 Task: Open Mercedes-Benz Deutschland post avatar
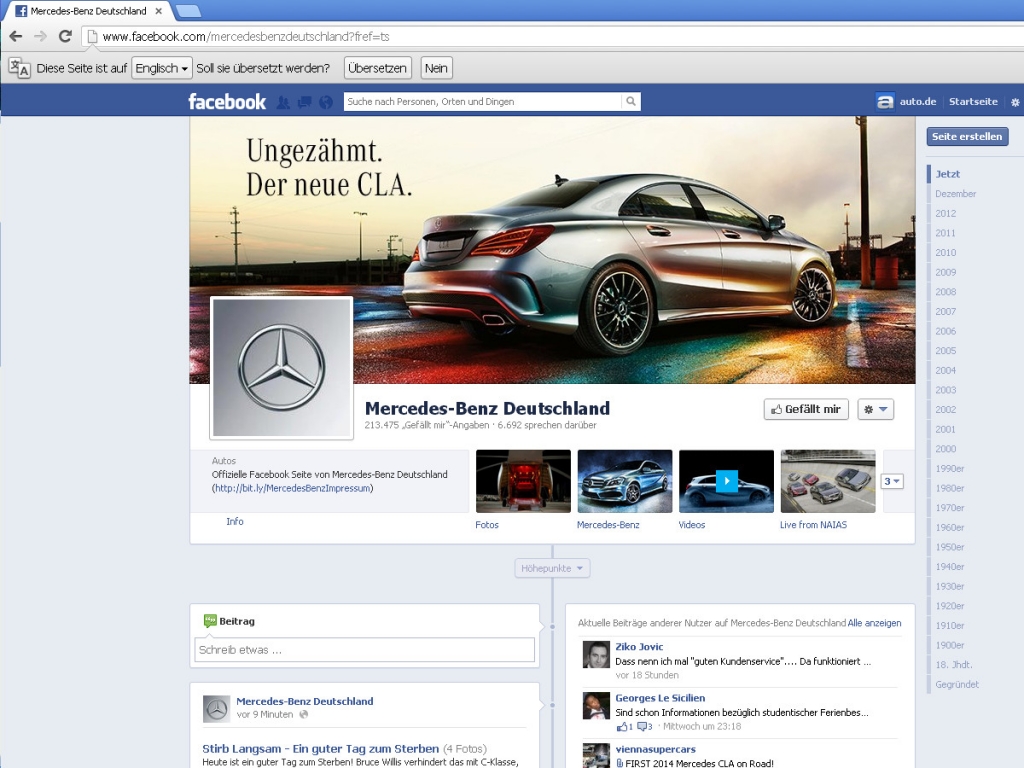click(216, 709)
